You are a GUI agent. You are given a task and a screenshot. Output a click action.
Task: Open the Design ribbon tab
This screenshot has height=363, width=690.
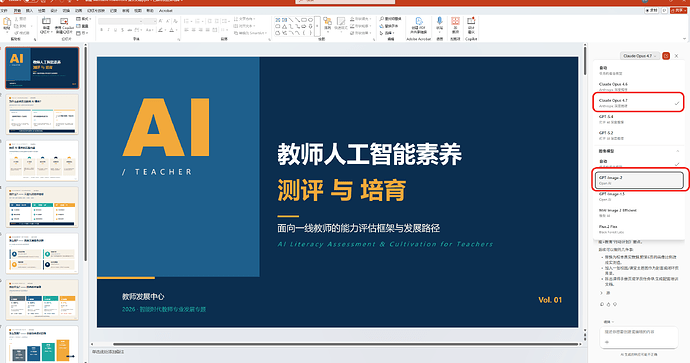(54, 10)
